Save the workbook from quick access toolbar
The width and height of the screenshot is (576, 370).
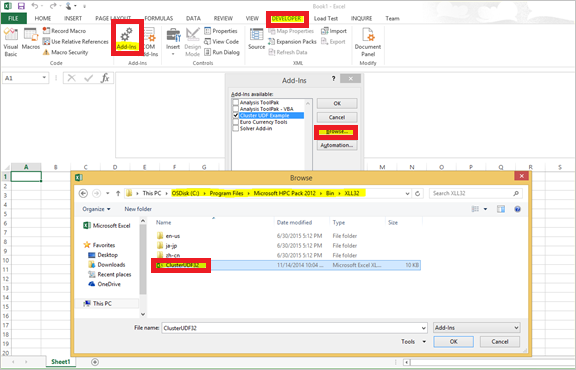pyautogui.click(x=21, y=6)
